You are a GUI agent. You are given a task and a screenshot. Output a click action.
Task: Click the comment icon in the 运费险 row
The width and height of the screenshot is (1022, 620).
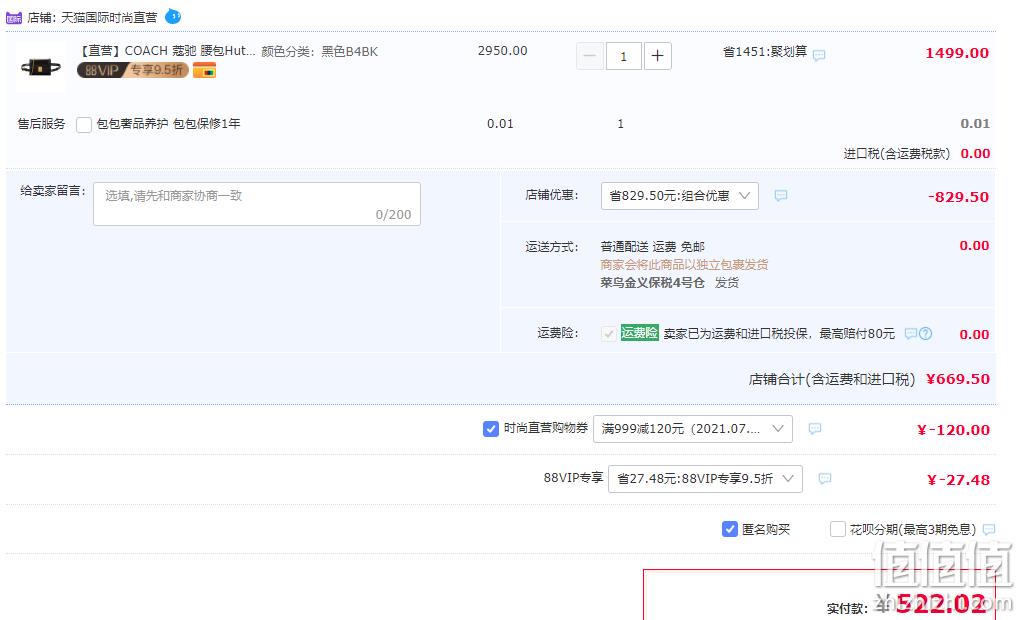click(911, 334)
